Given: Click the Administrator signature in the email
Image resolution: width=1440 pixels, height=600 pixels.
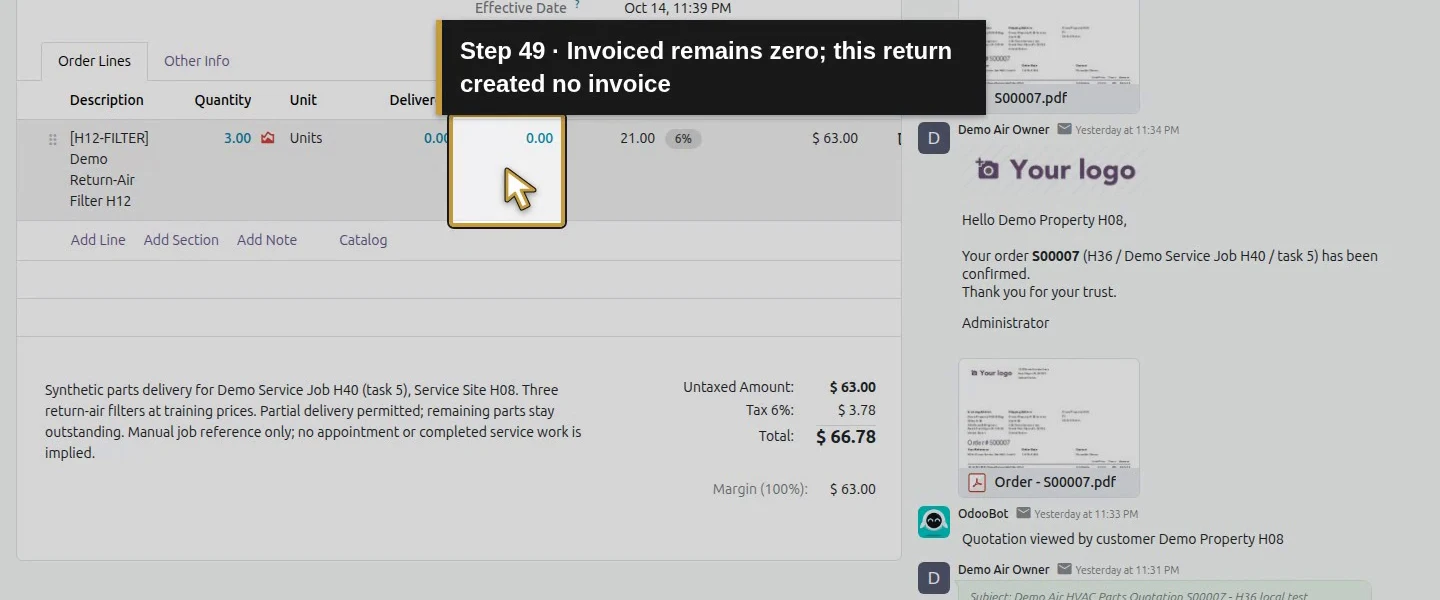Looking at the screenshot, I should click(x=1005, y=323).
